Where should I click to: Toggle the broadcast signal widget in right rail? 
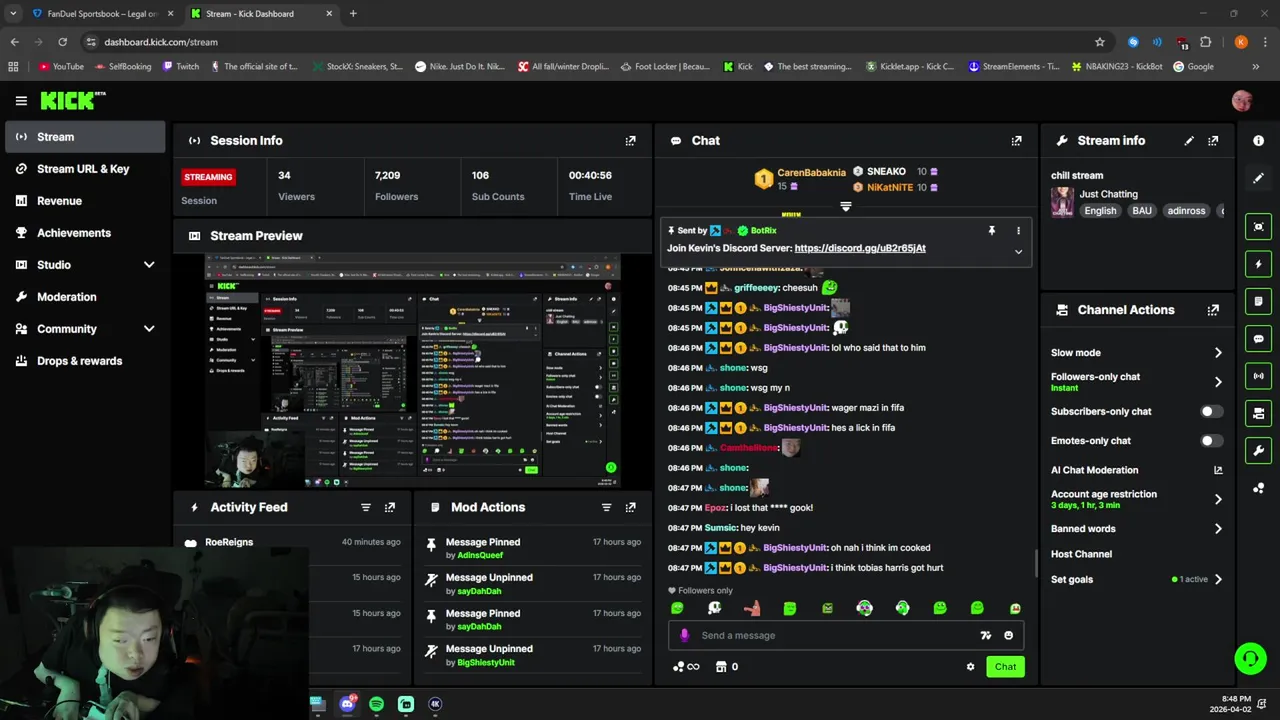click(x=1258, y=376)
